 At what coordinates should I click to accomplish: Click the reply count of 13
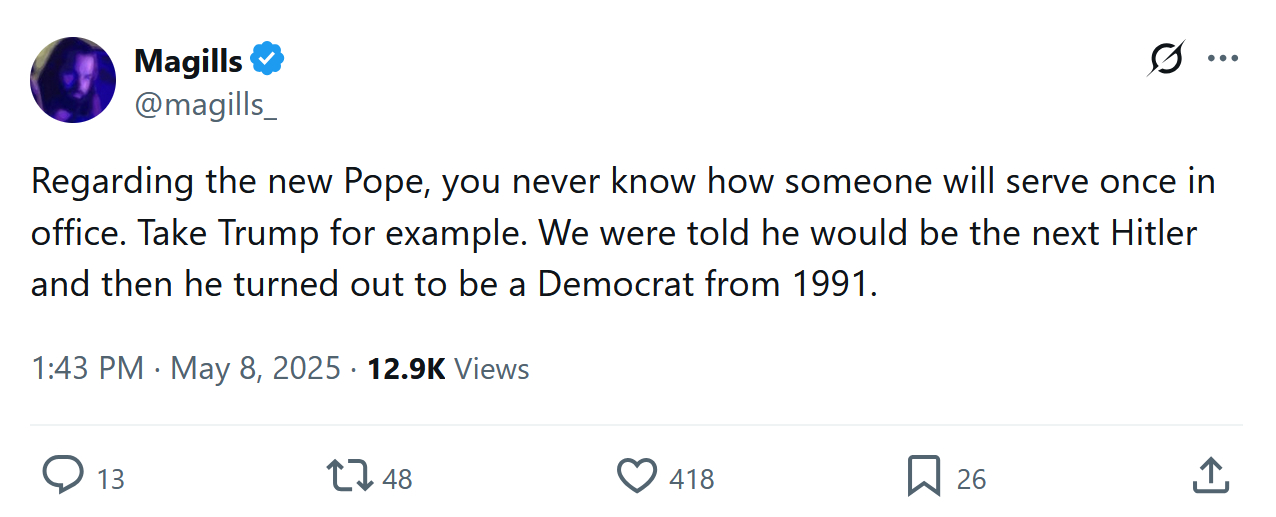pos(111,479)
